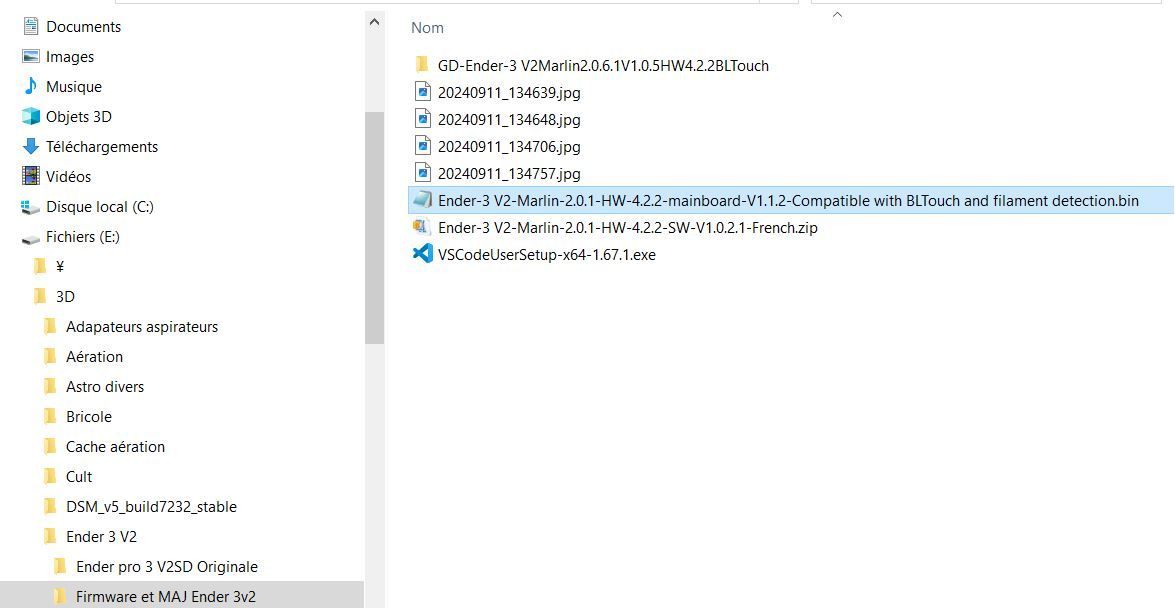Click the sort direction chevron above Nom

(837, 14)
